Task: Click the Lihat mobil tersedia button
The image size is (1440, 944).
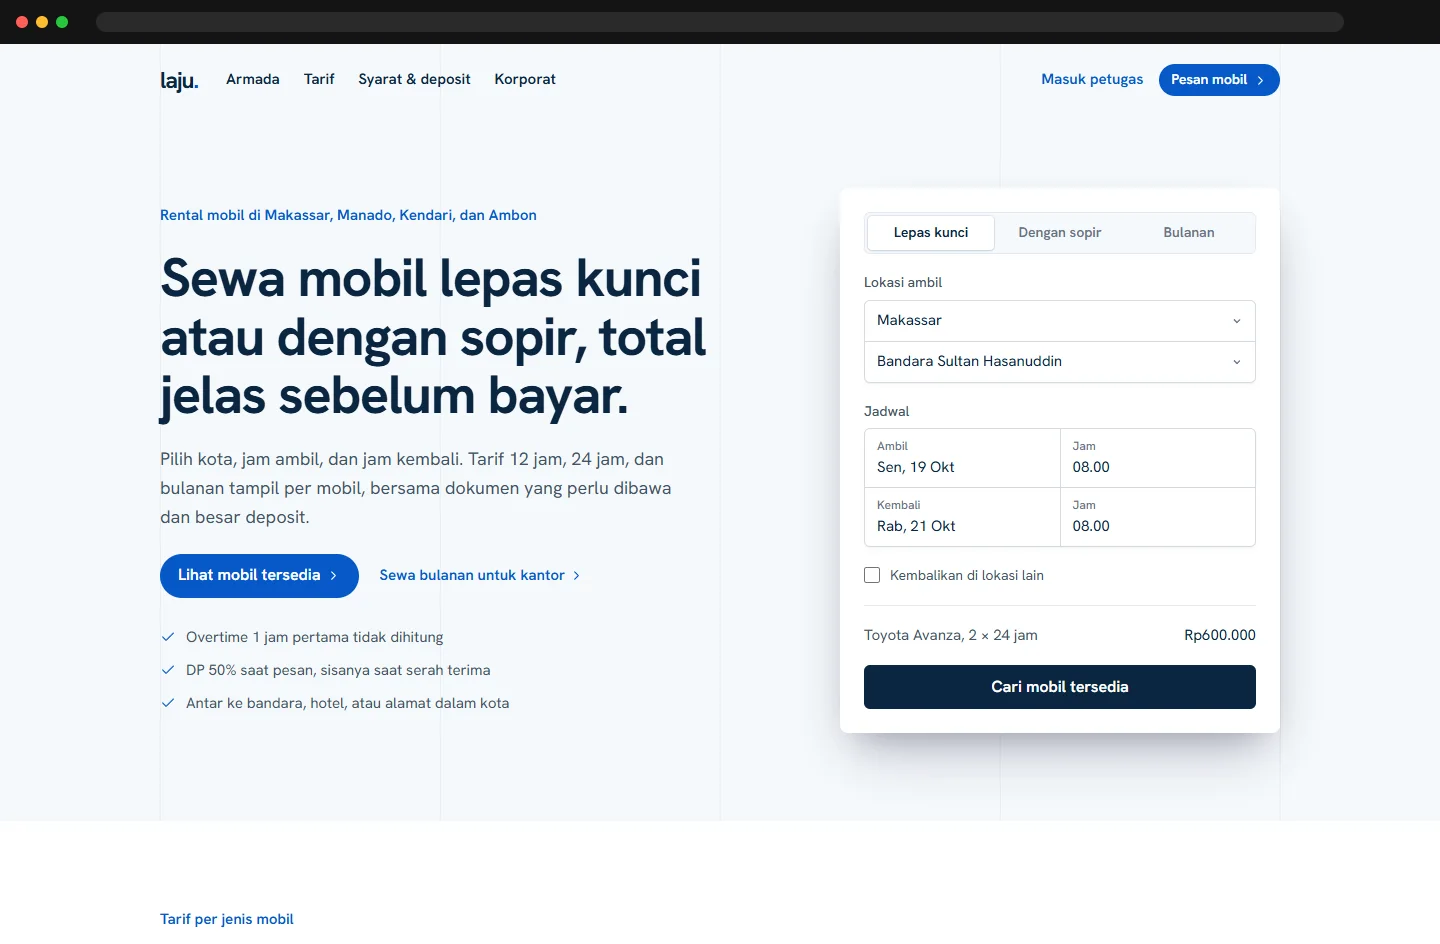Action: click(x=259, y=576)
